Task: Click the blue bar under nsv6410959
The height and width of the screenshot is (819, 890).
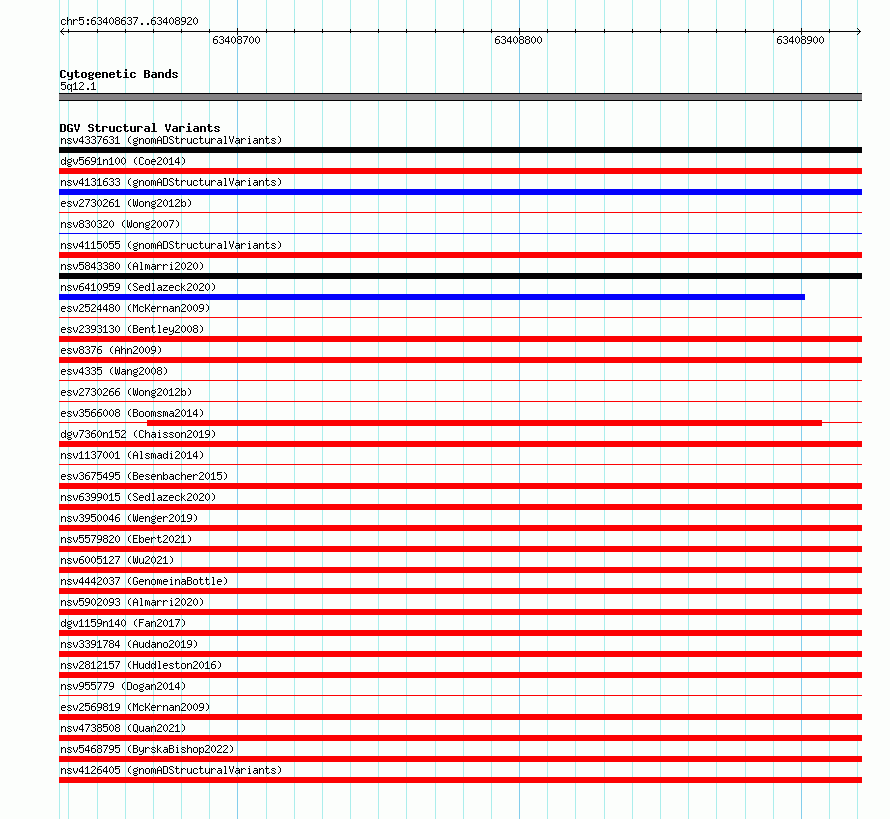Action: 432,297
